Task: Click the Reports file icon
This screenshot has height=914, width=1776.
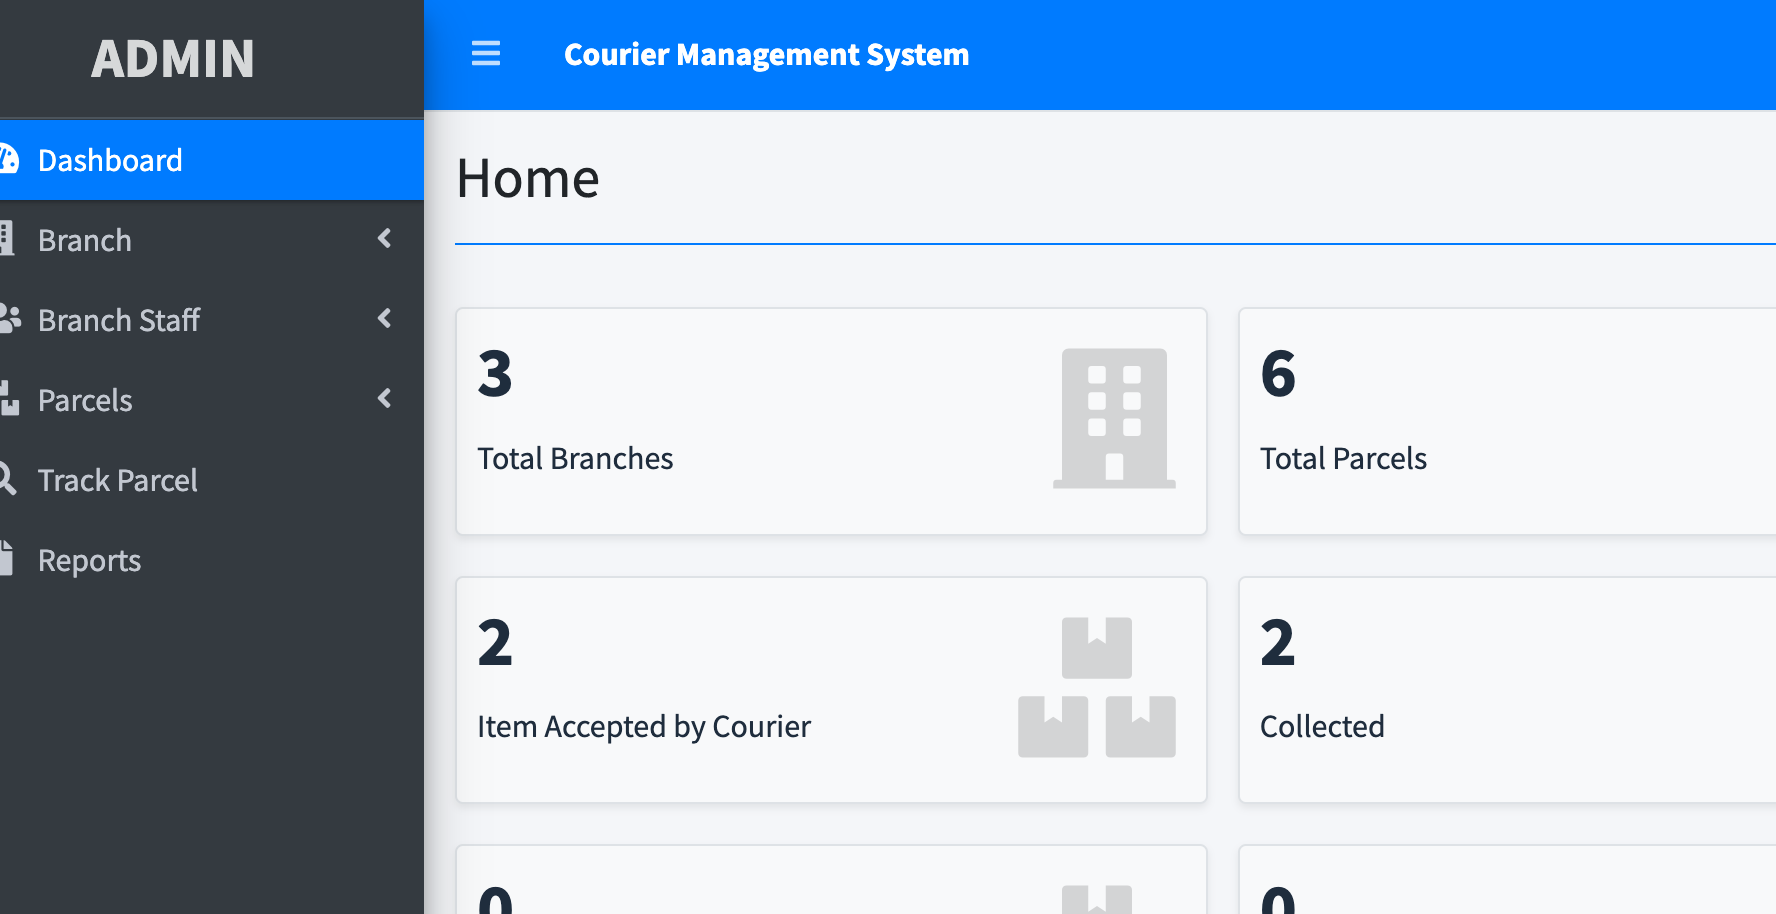Action: coord(6,559)
